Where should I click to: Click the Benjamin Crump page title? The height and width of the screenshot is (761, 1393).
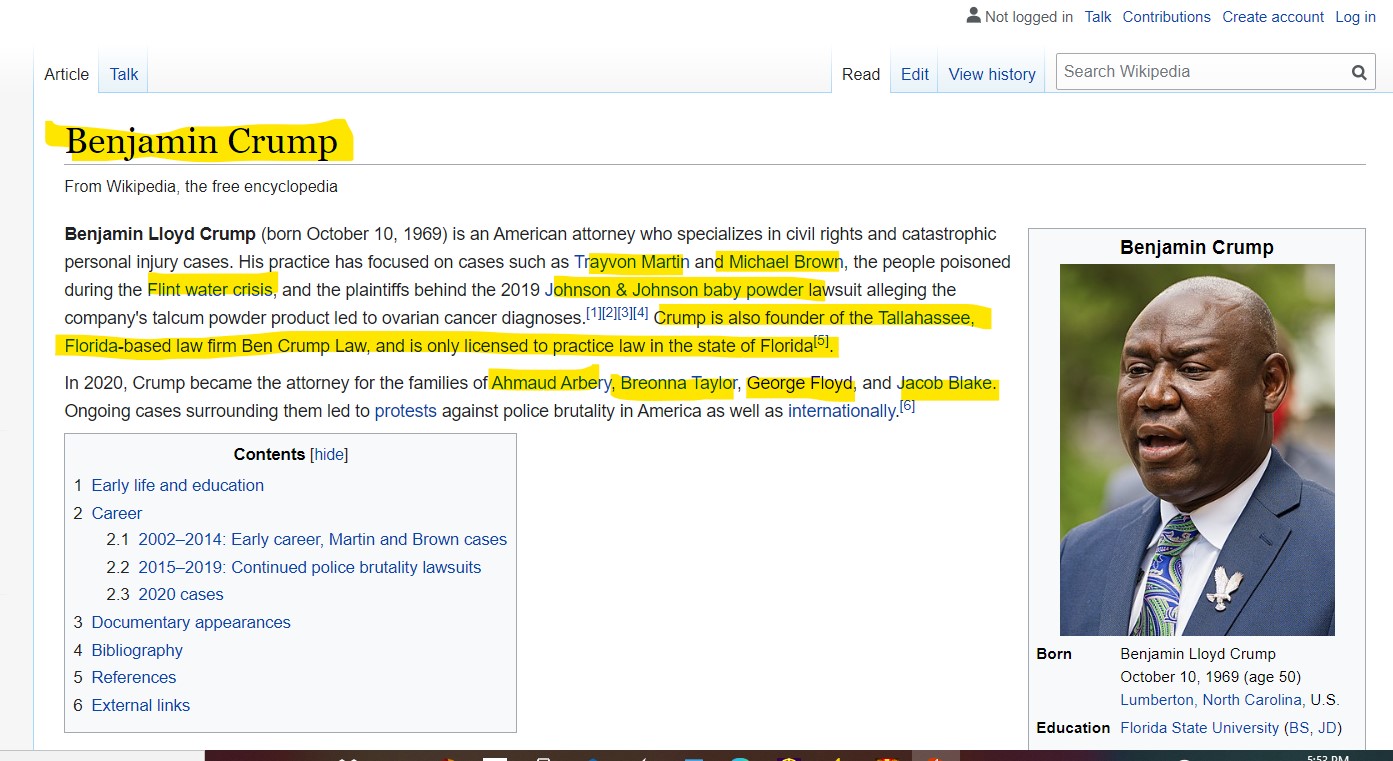[x=201, y=142]
